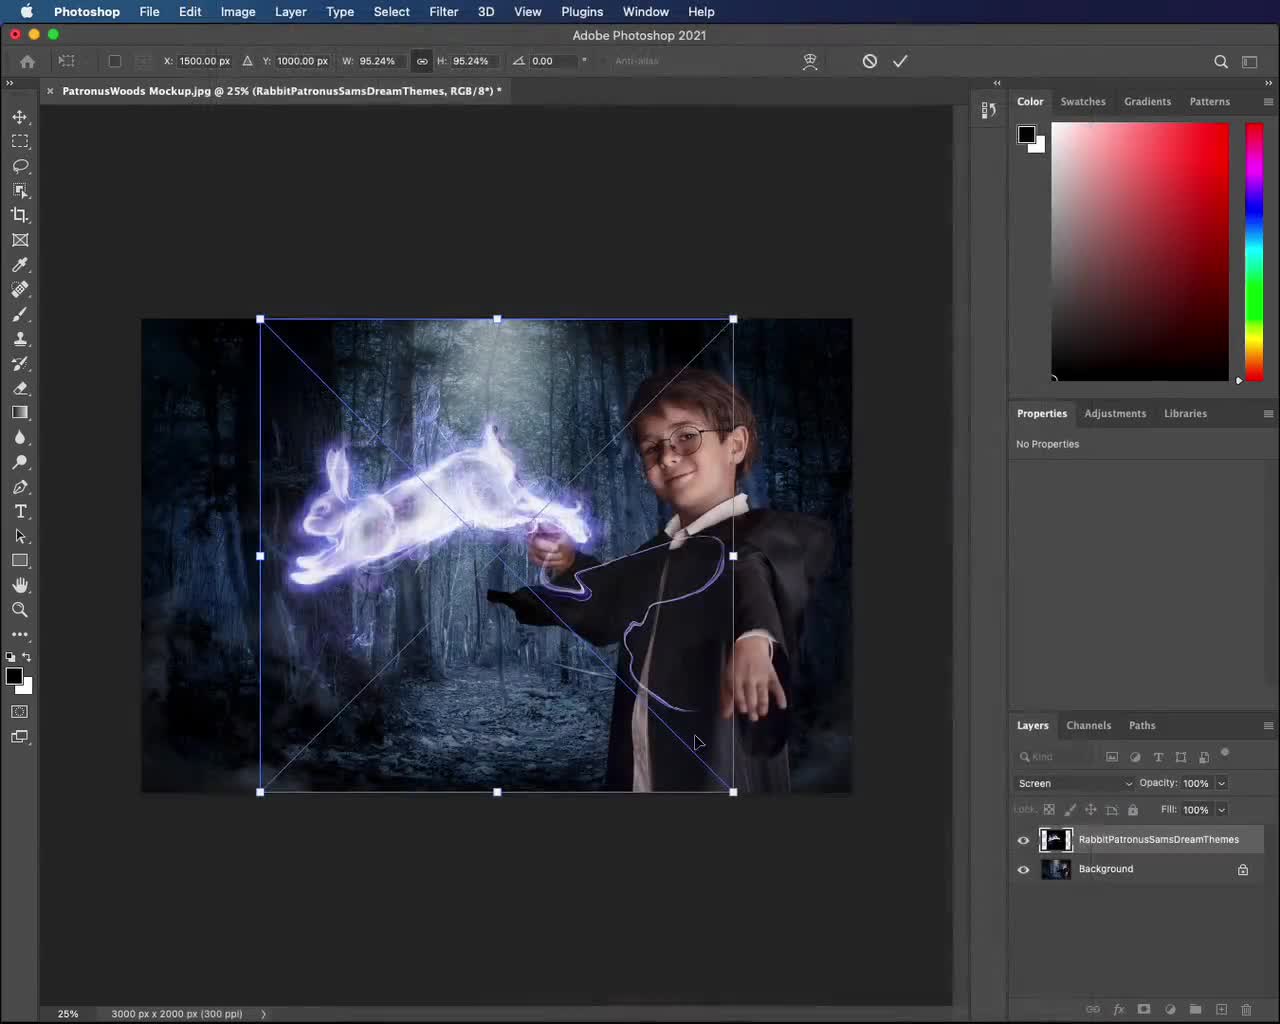The height and width of the screenshot is (1024, 1280).
Task: Select the Move tool
Action: click(20, 117)
